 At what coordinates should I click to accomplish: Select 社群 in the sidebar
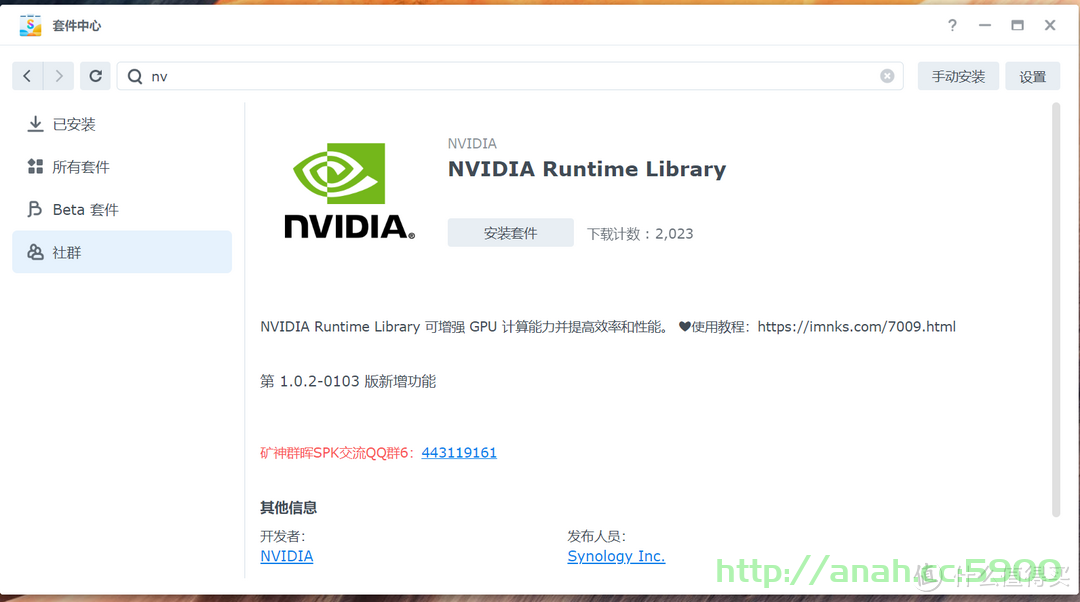(122, 252)
